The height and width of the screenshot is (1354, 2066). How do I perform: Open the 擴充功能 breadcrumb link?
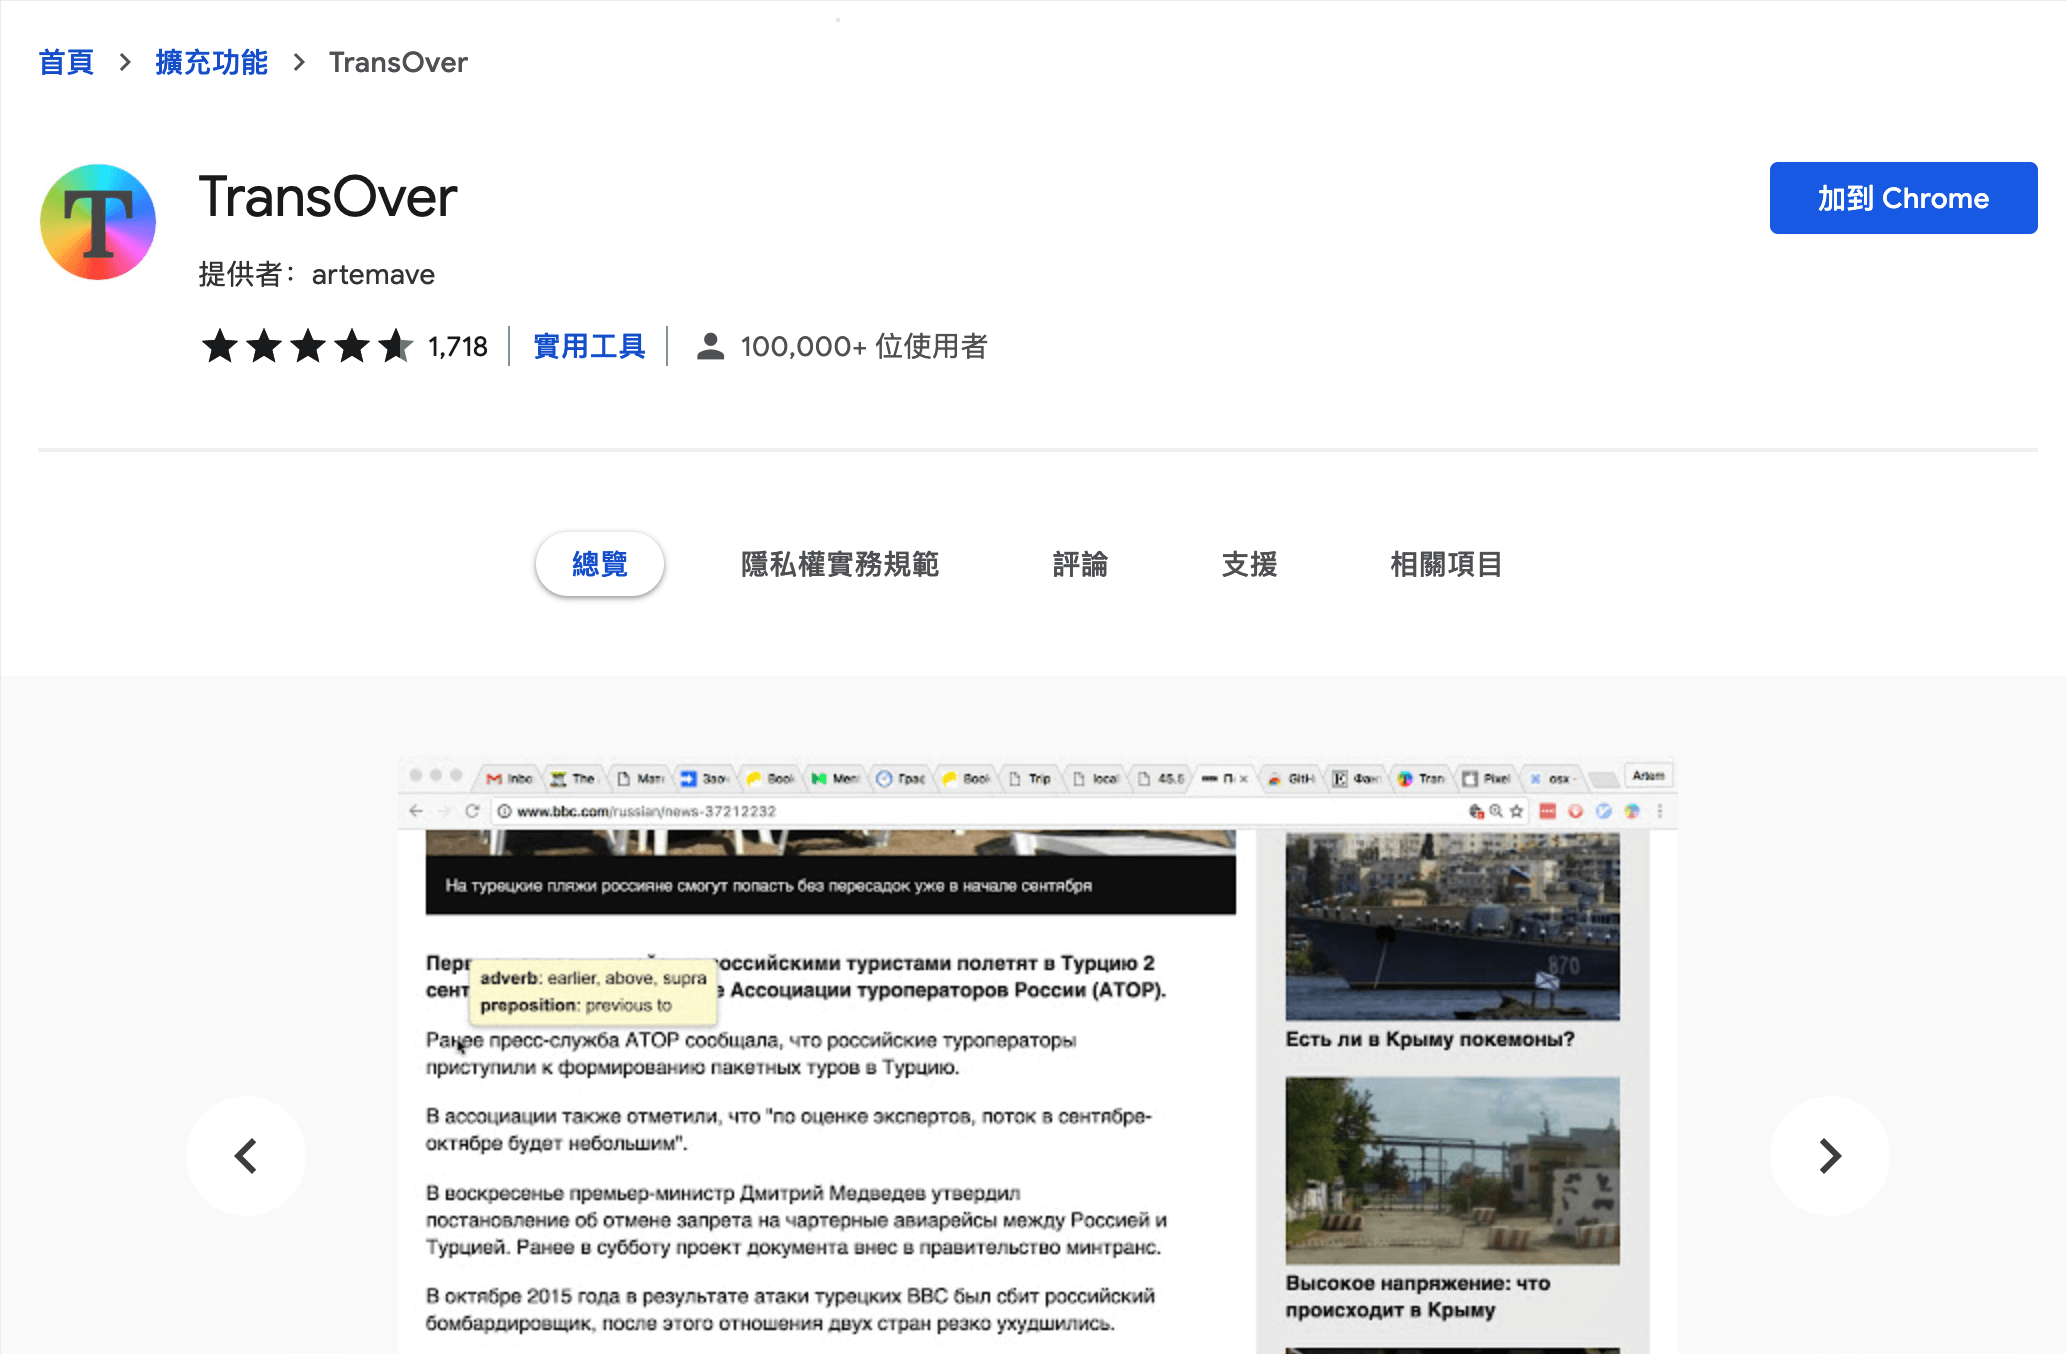click(x=211, y=62)
